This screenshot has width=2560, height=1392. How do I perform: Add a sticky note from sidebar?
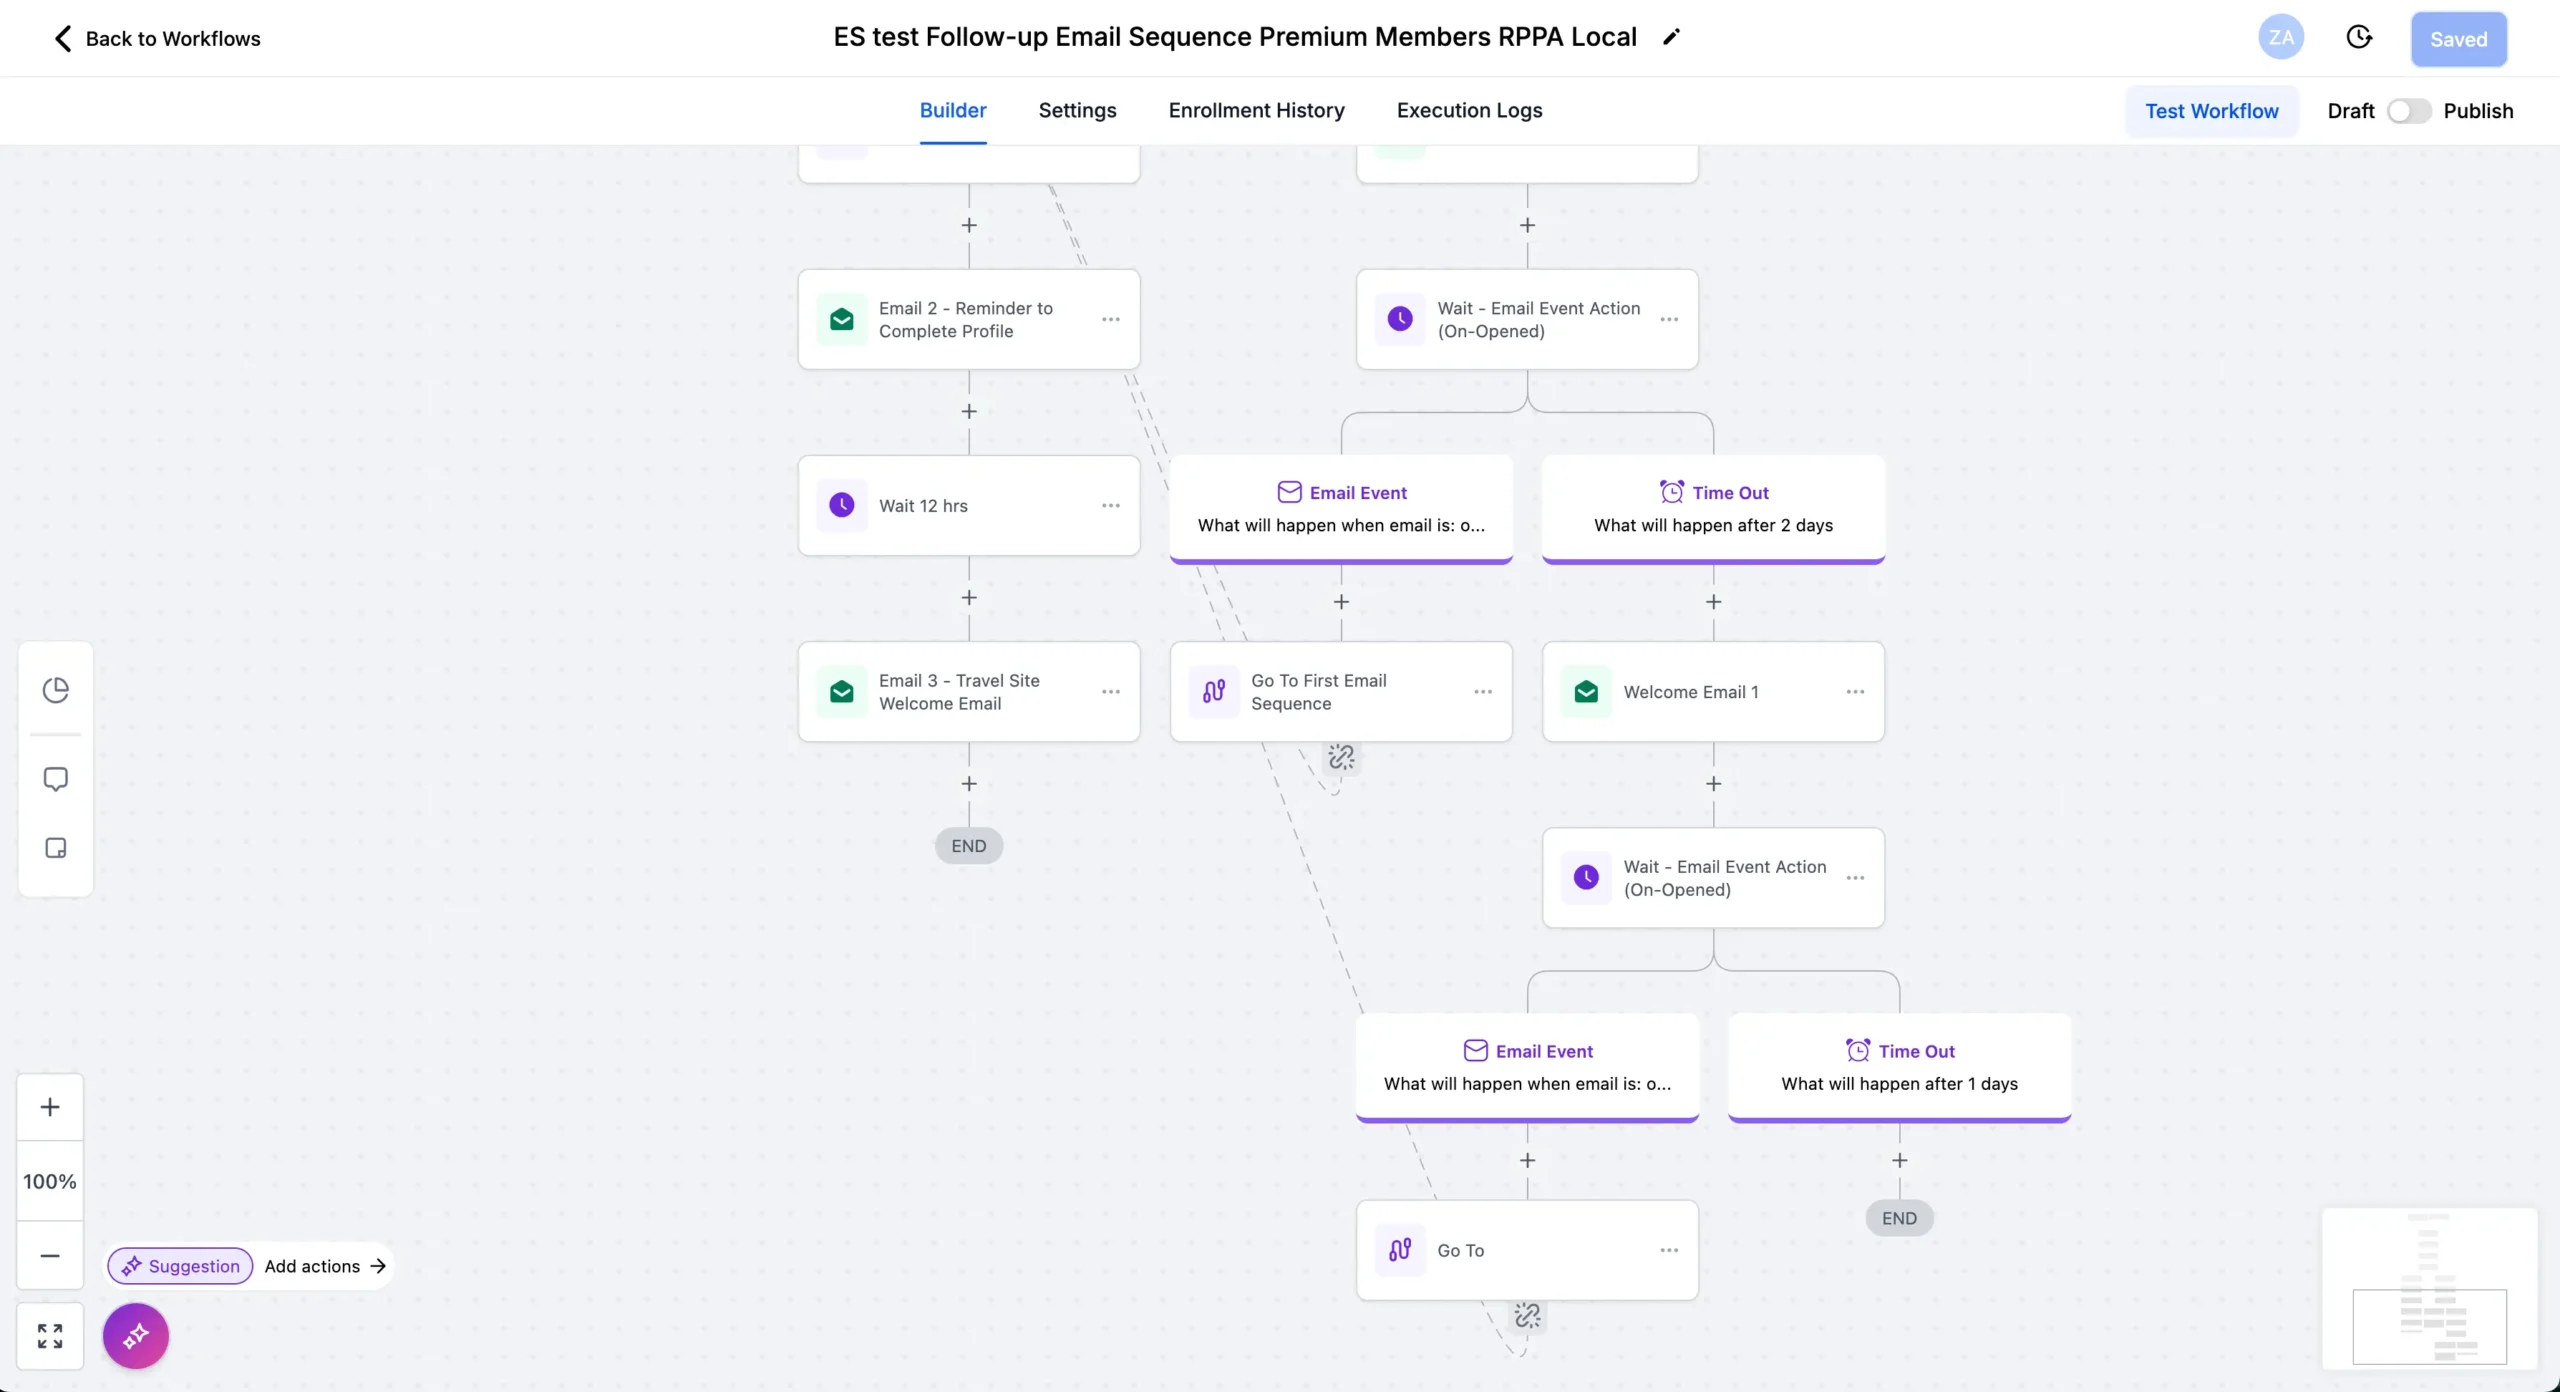(56, 848)
